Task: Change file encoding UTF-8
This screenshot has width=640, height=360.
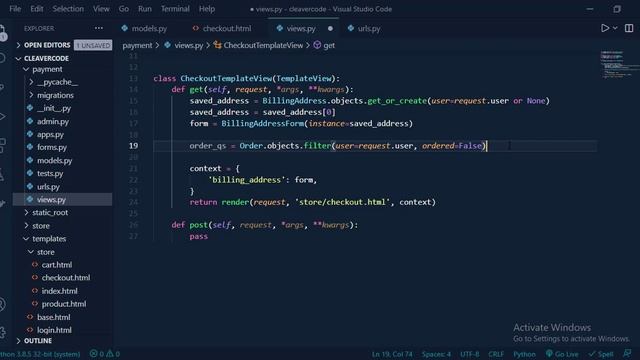Action: pyautogui.click(x=470, y=354)
